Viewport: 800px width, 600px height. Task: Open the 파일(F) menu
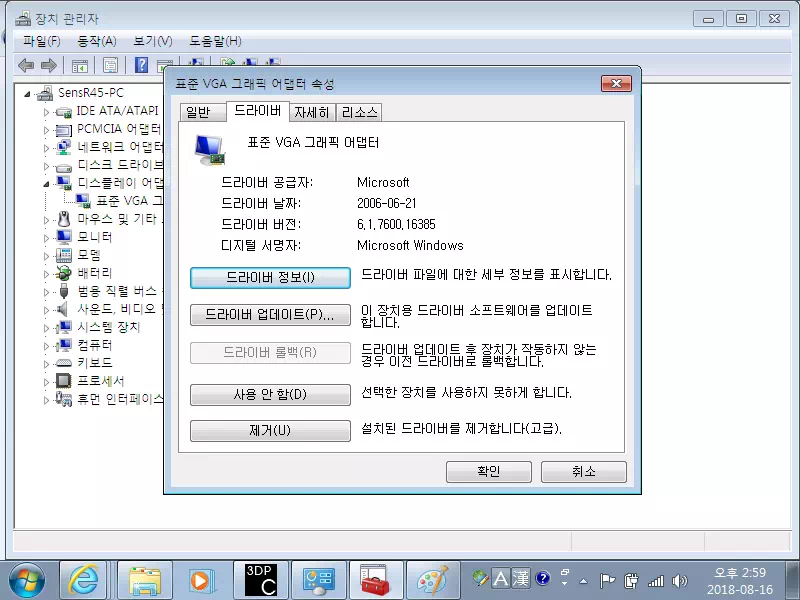[x=41, y=41]
